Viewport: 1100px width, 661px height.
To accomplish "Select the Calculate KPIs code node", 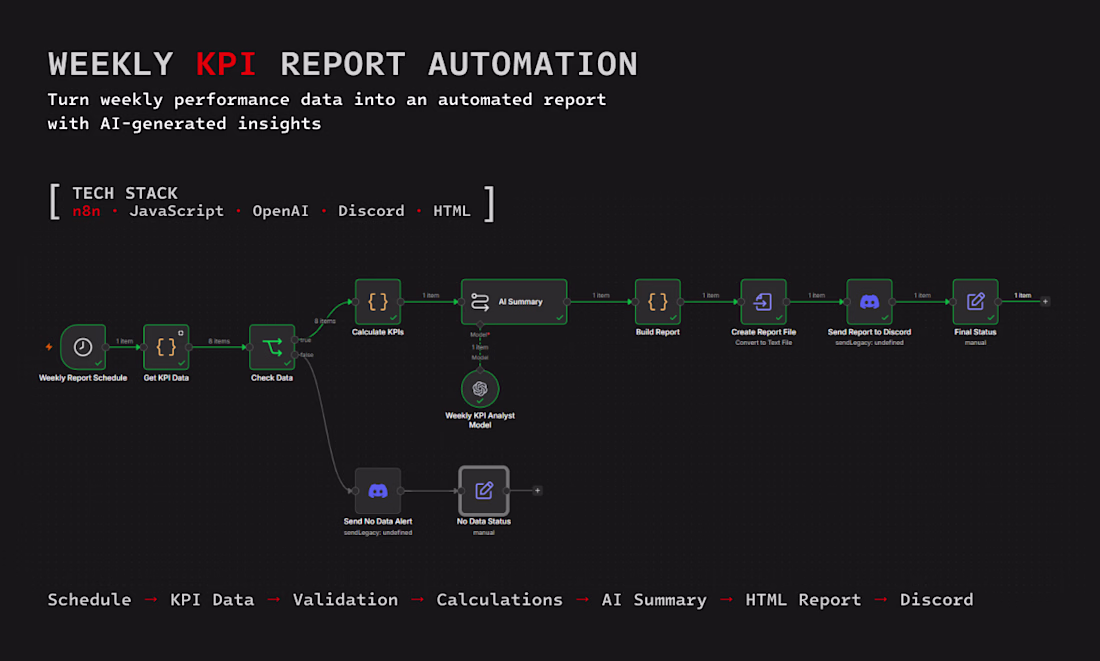I will tap(377, 302).
